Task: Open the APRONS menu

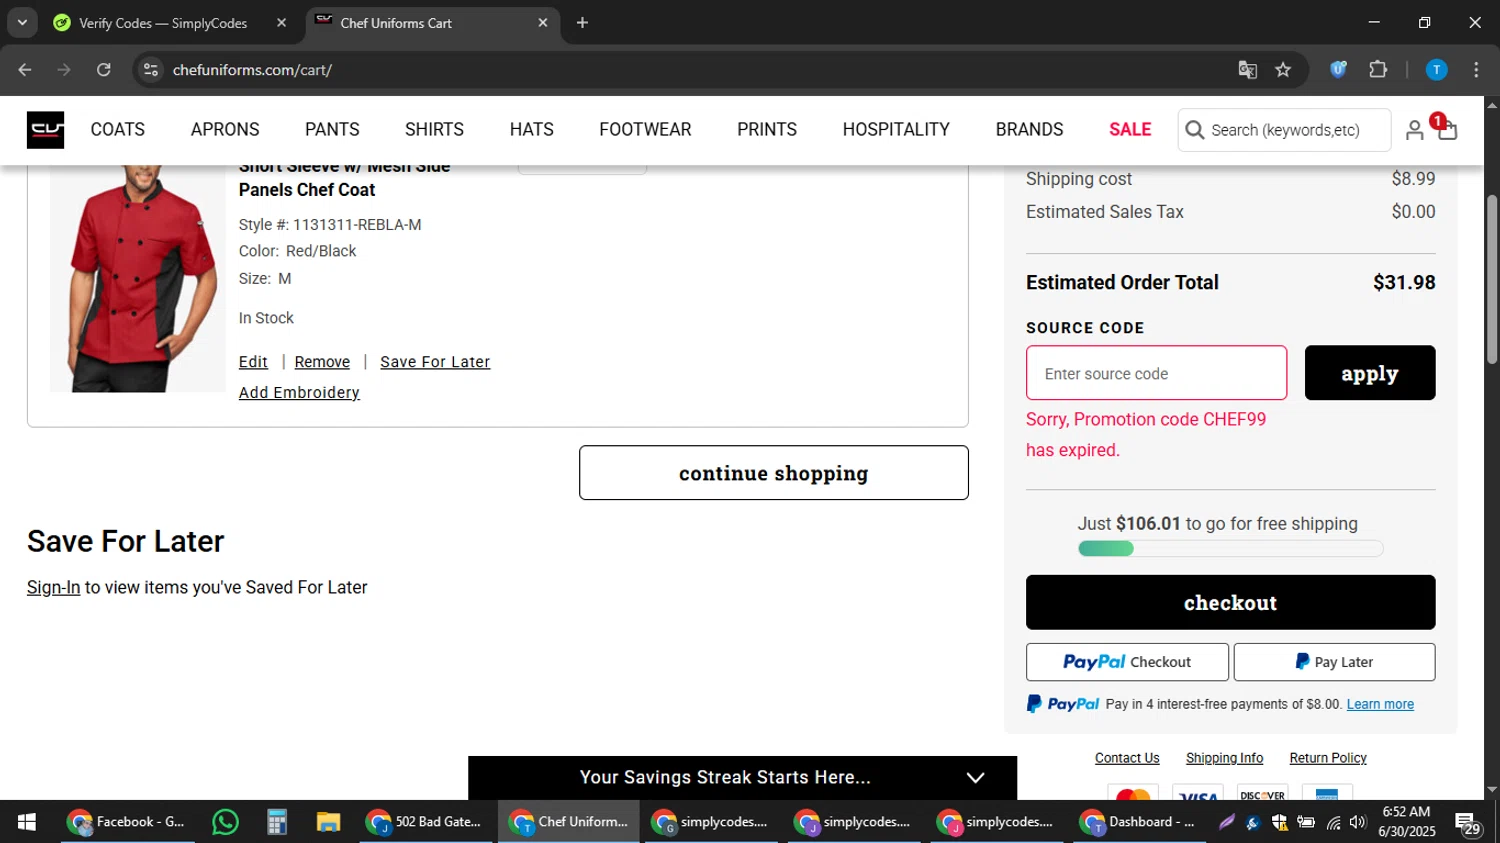Action: pos(225,130)
